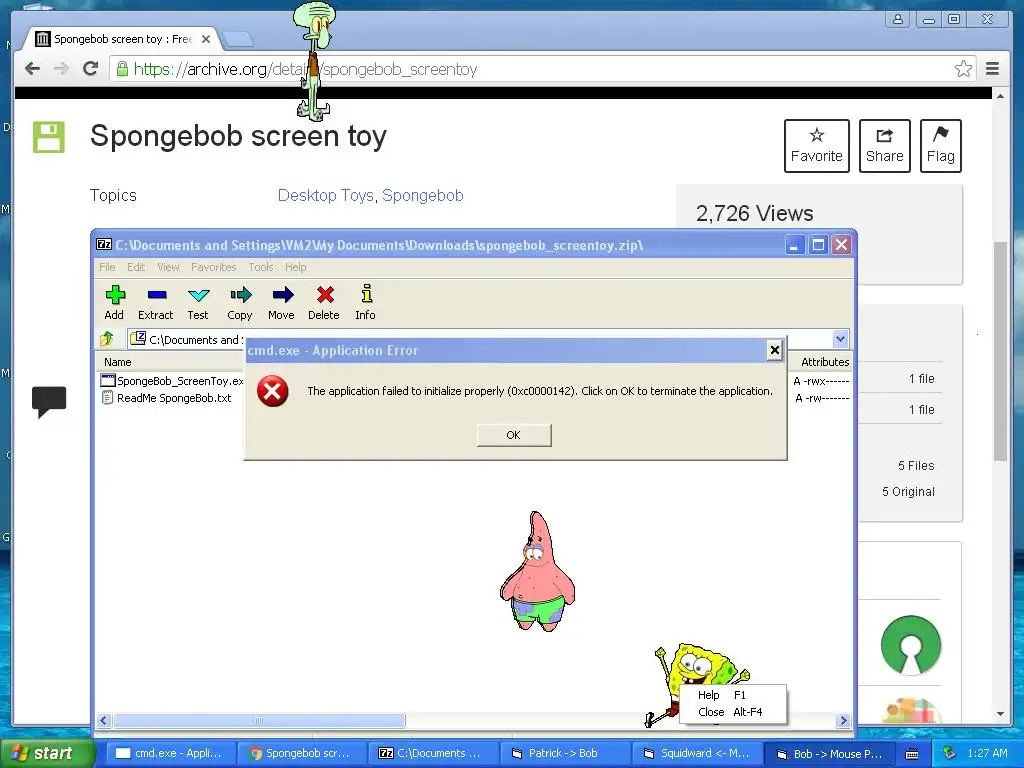This screenshot has height=768, width=1024.
Task: Switch to Squidward <- M... taskbar item
Action: point(699,754)
